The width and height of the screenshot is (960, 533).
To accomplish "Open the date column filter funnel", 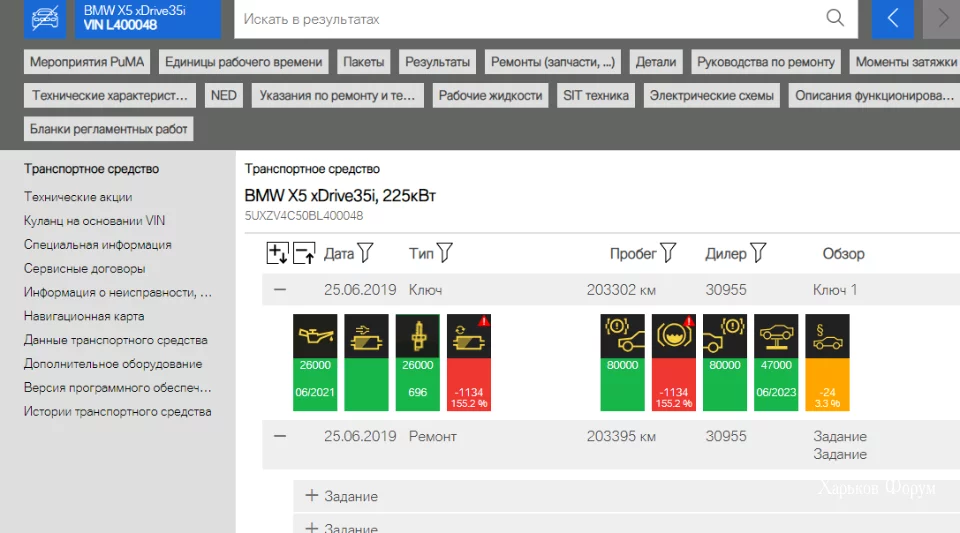I will click(366, 252).
